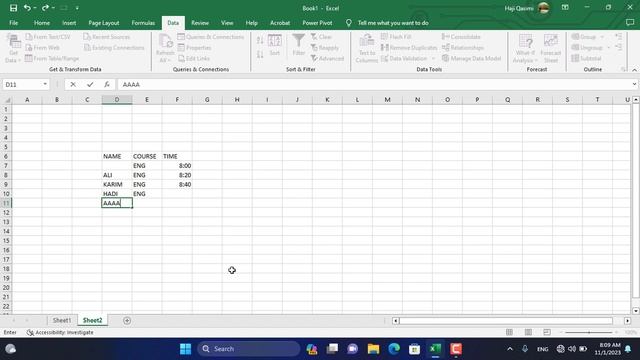Switch to the Power Pivot tab
Screen dimensions: 640x360
coord(317,23)
